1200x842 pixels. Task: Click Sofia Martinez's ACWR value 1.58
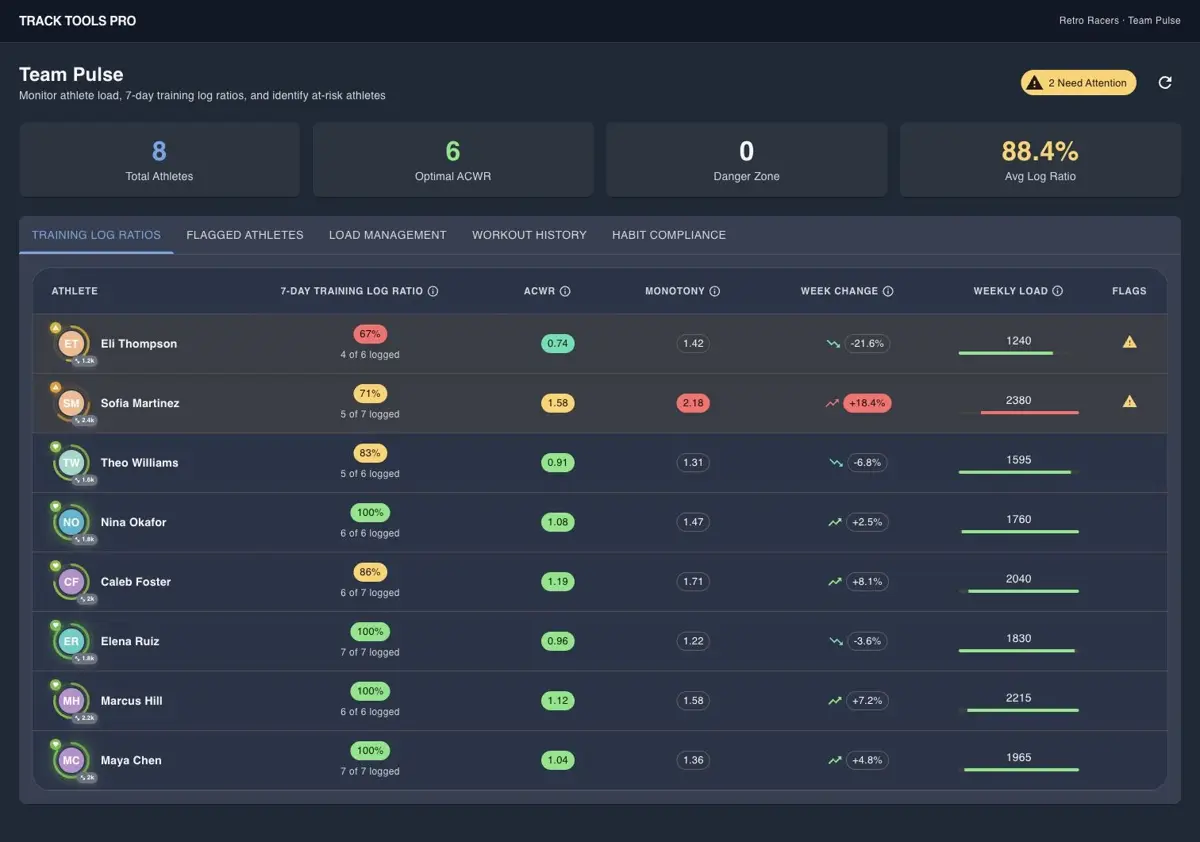click(558, 403)
